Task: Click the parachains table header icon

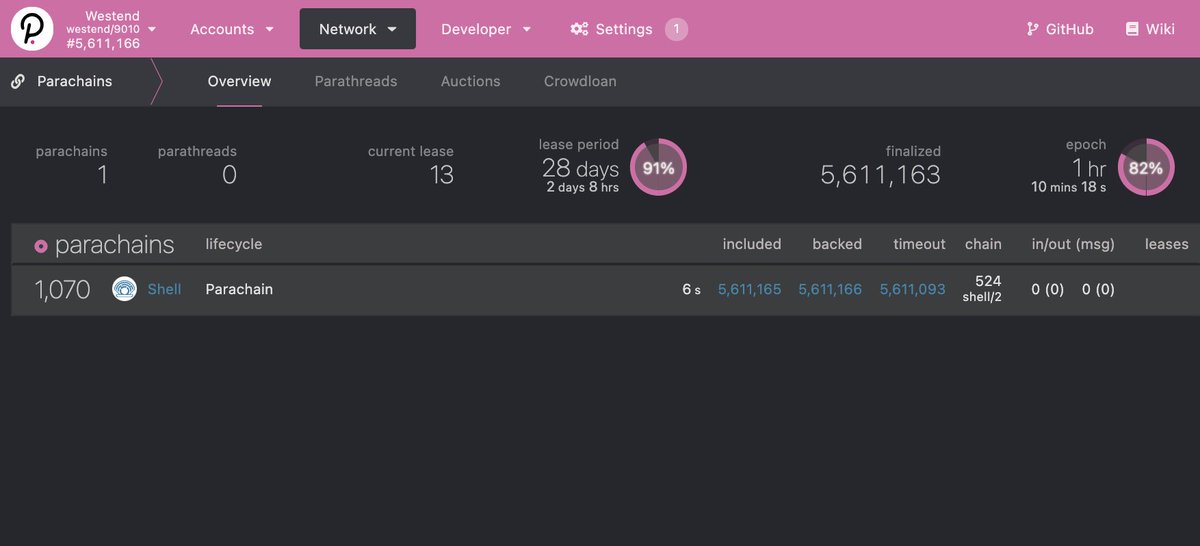Action: pos(41,246)
